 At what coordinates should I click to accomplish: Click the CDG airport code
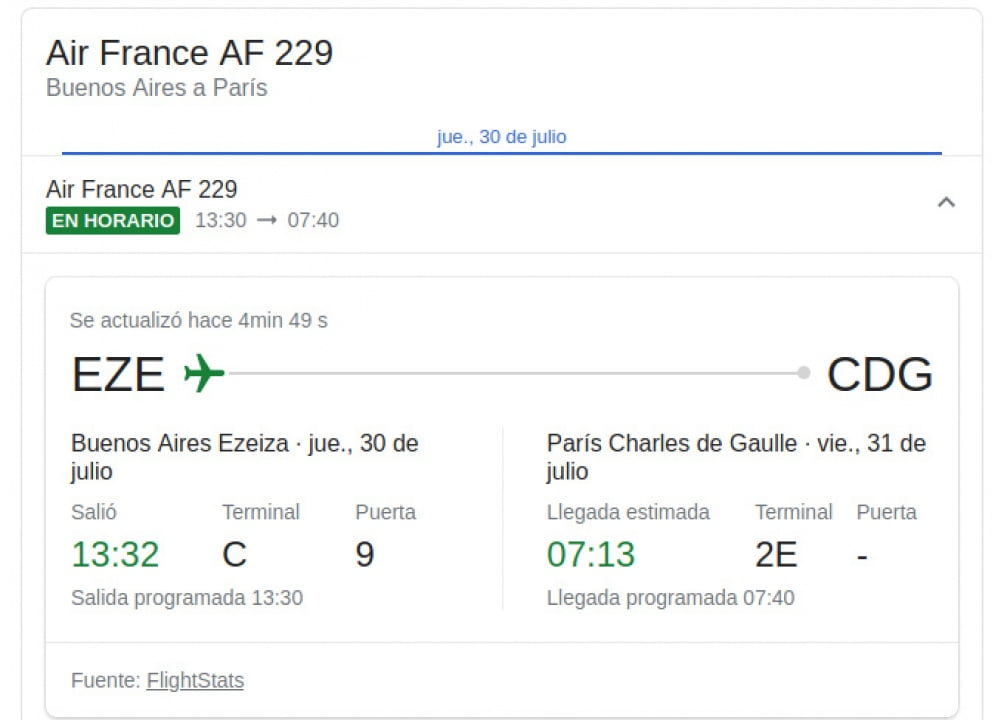[880, 375]
